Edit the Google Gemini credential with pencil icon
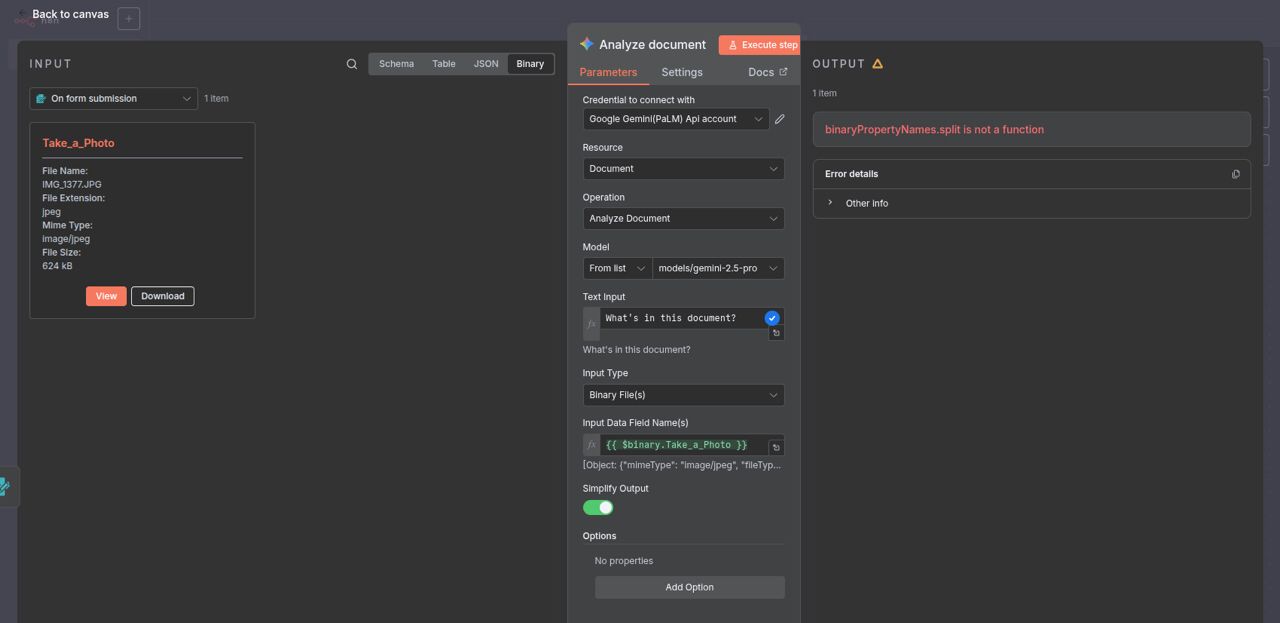Screen dimensions: 1280x623 point(780,119)
